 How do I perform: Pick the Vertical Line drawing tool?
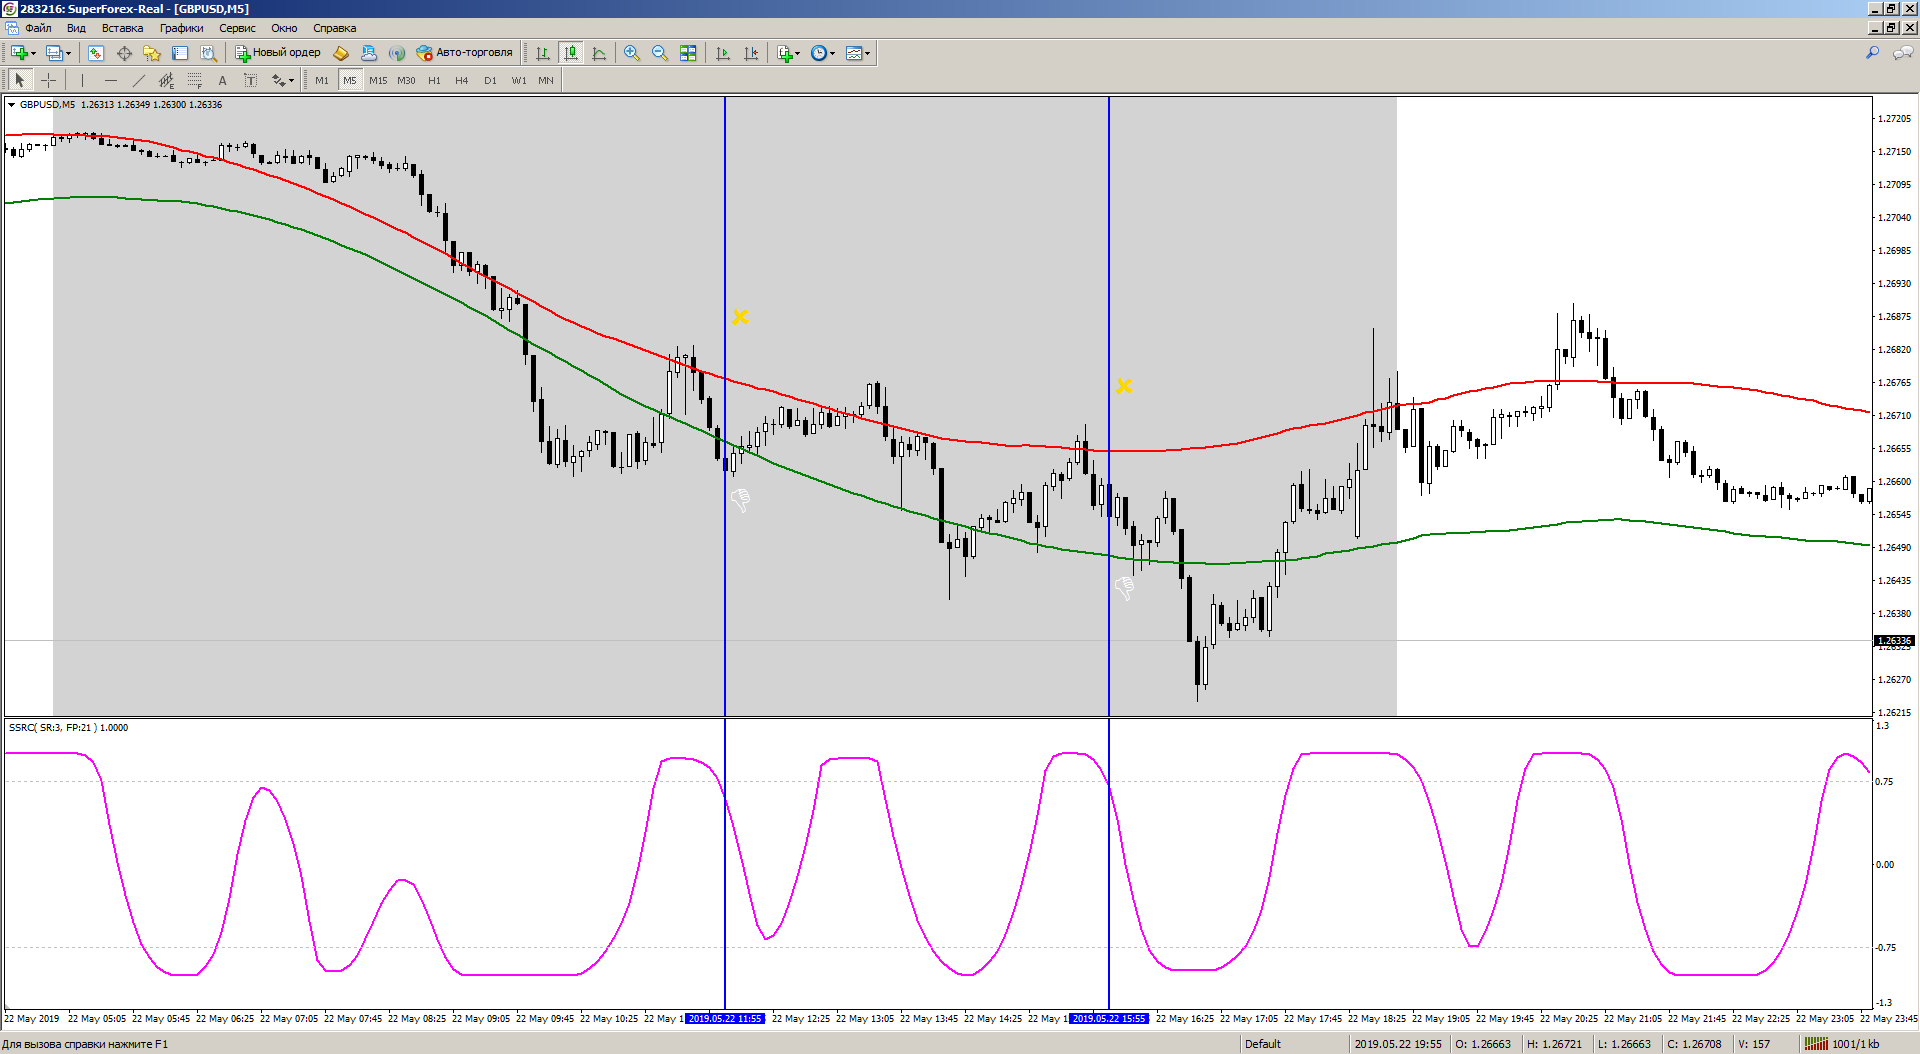82,80
